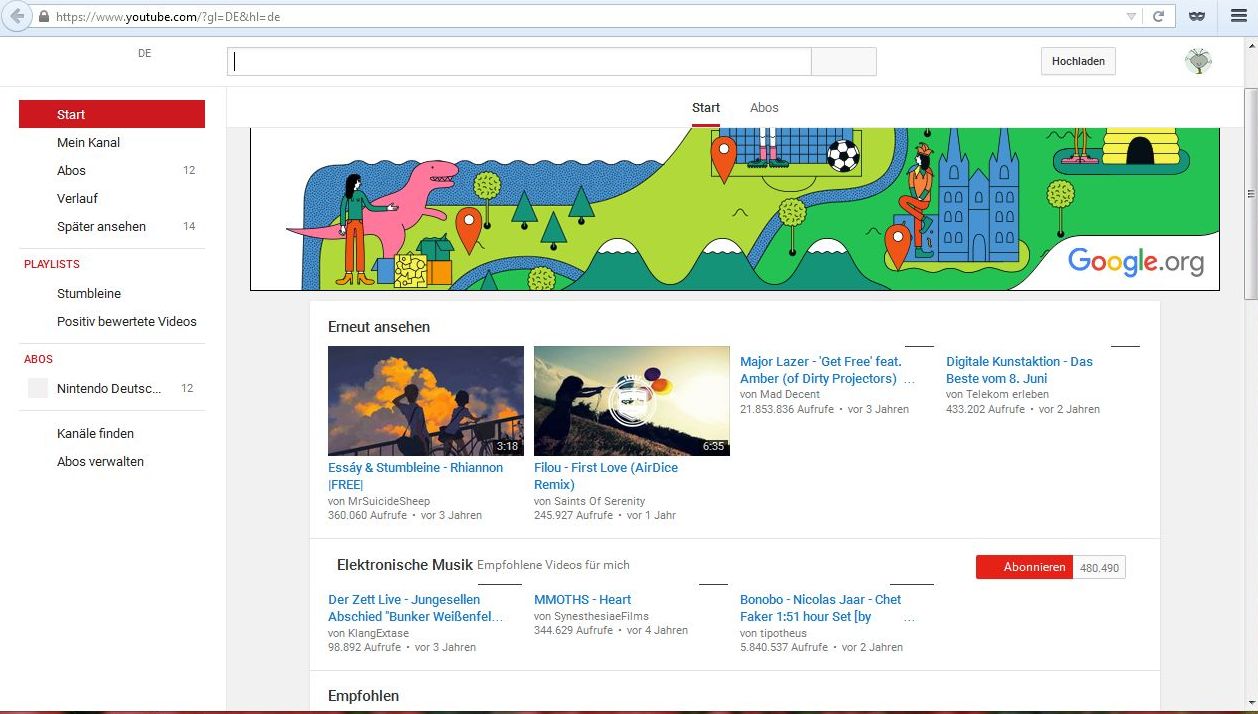Open the Saints Of Serenity channel link
The width and height of the screenshot is (1258, 714).
point(597,501)
